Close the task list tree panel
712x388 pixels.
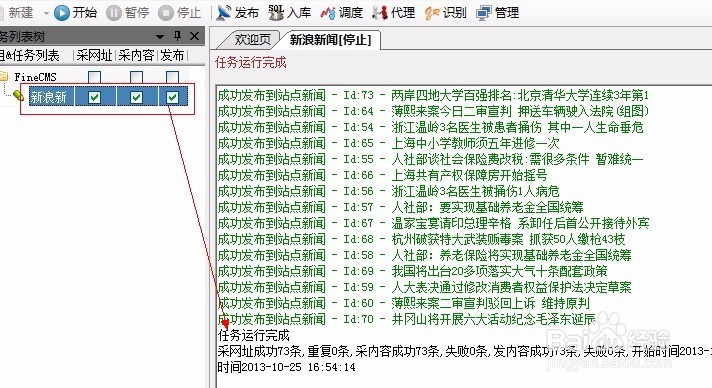tap(194, 36)
